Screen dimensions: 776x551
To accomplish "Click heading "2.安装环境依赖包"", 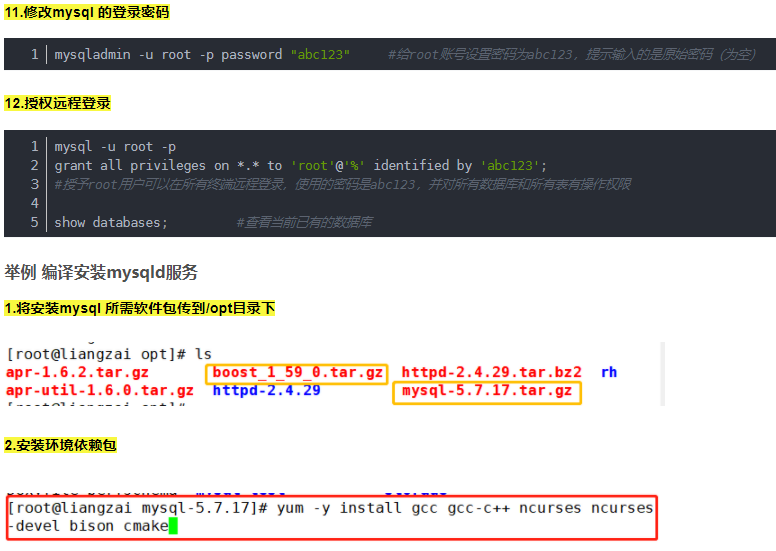I will [x=60, y=445].
